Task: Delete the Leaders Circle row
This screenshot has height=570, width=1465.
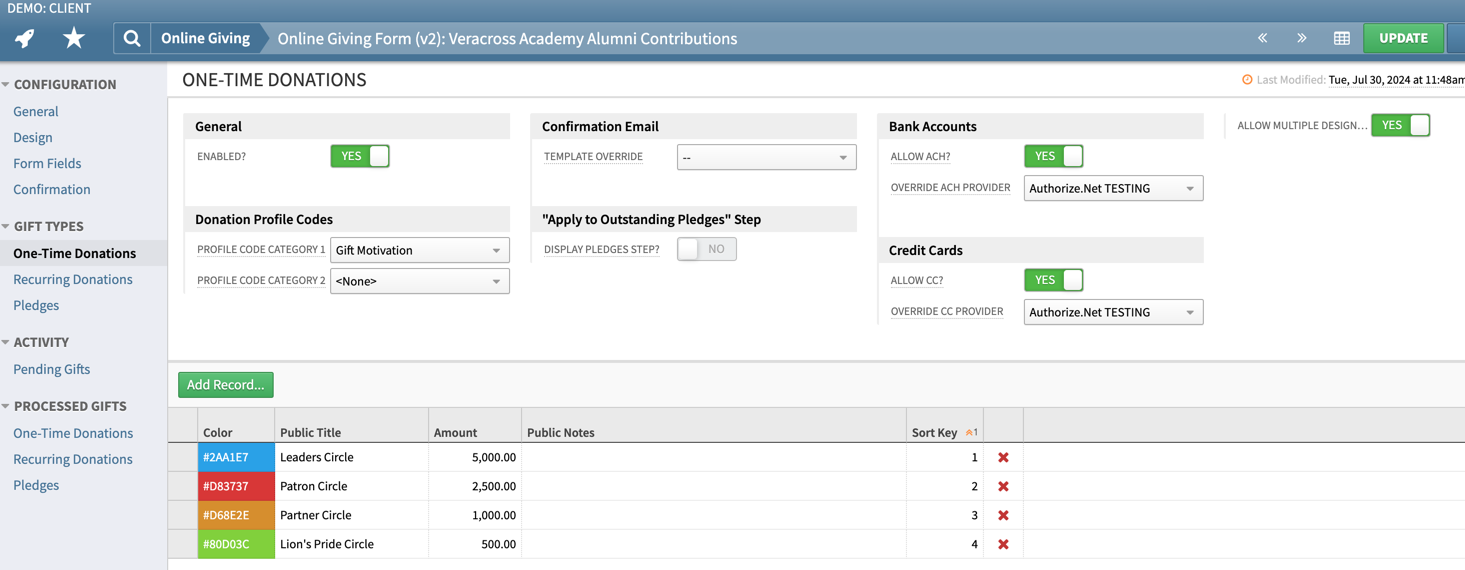Action: (1003, 457)
